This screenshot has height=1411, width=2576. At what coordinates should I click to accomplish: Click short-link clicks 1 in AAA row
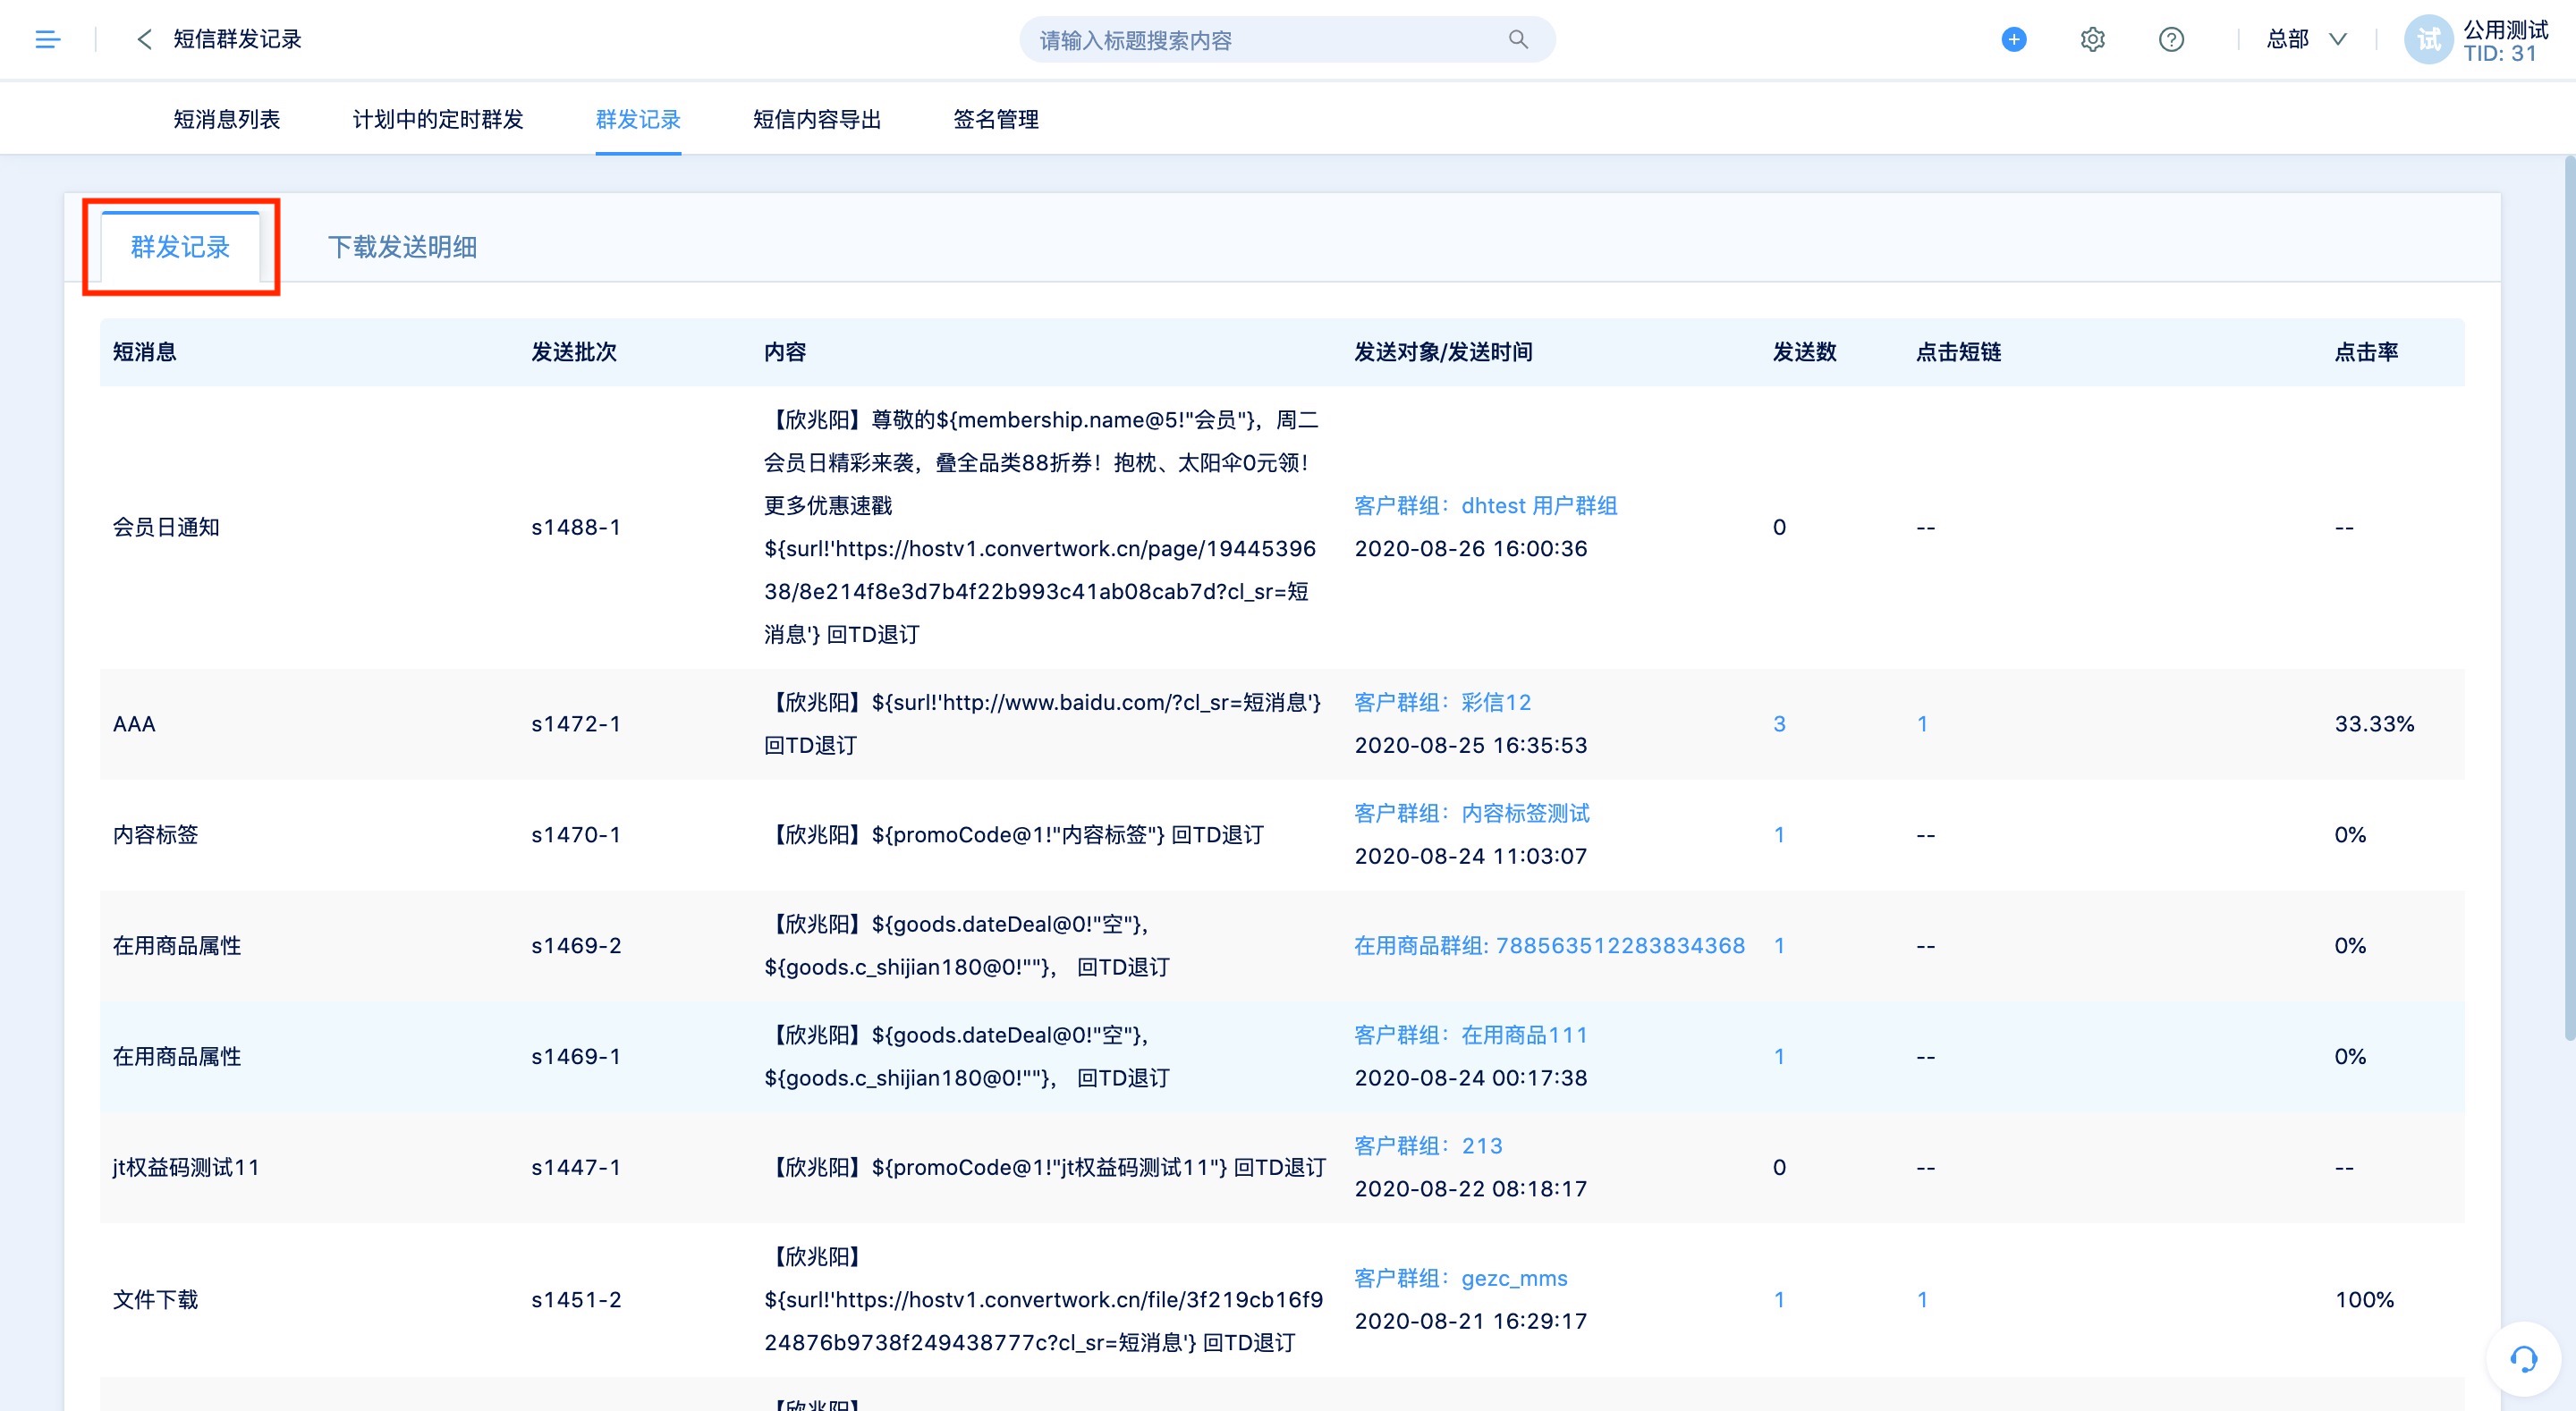click(1922, 724)
